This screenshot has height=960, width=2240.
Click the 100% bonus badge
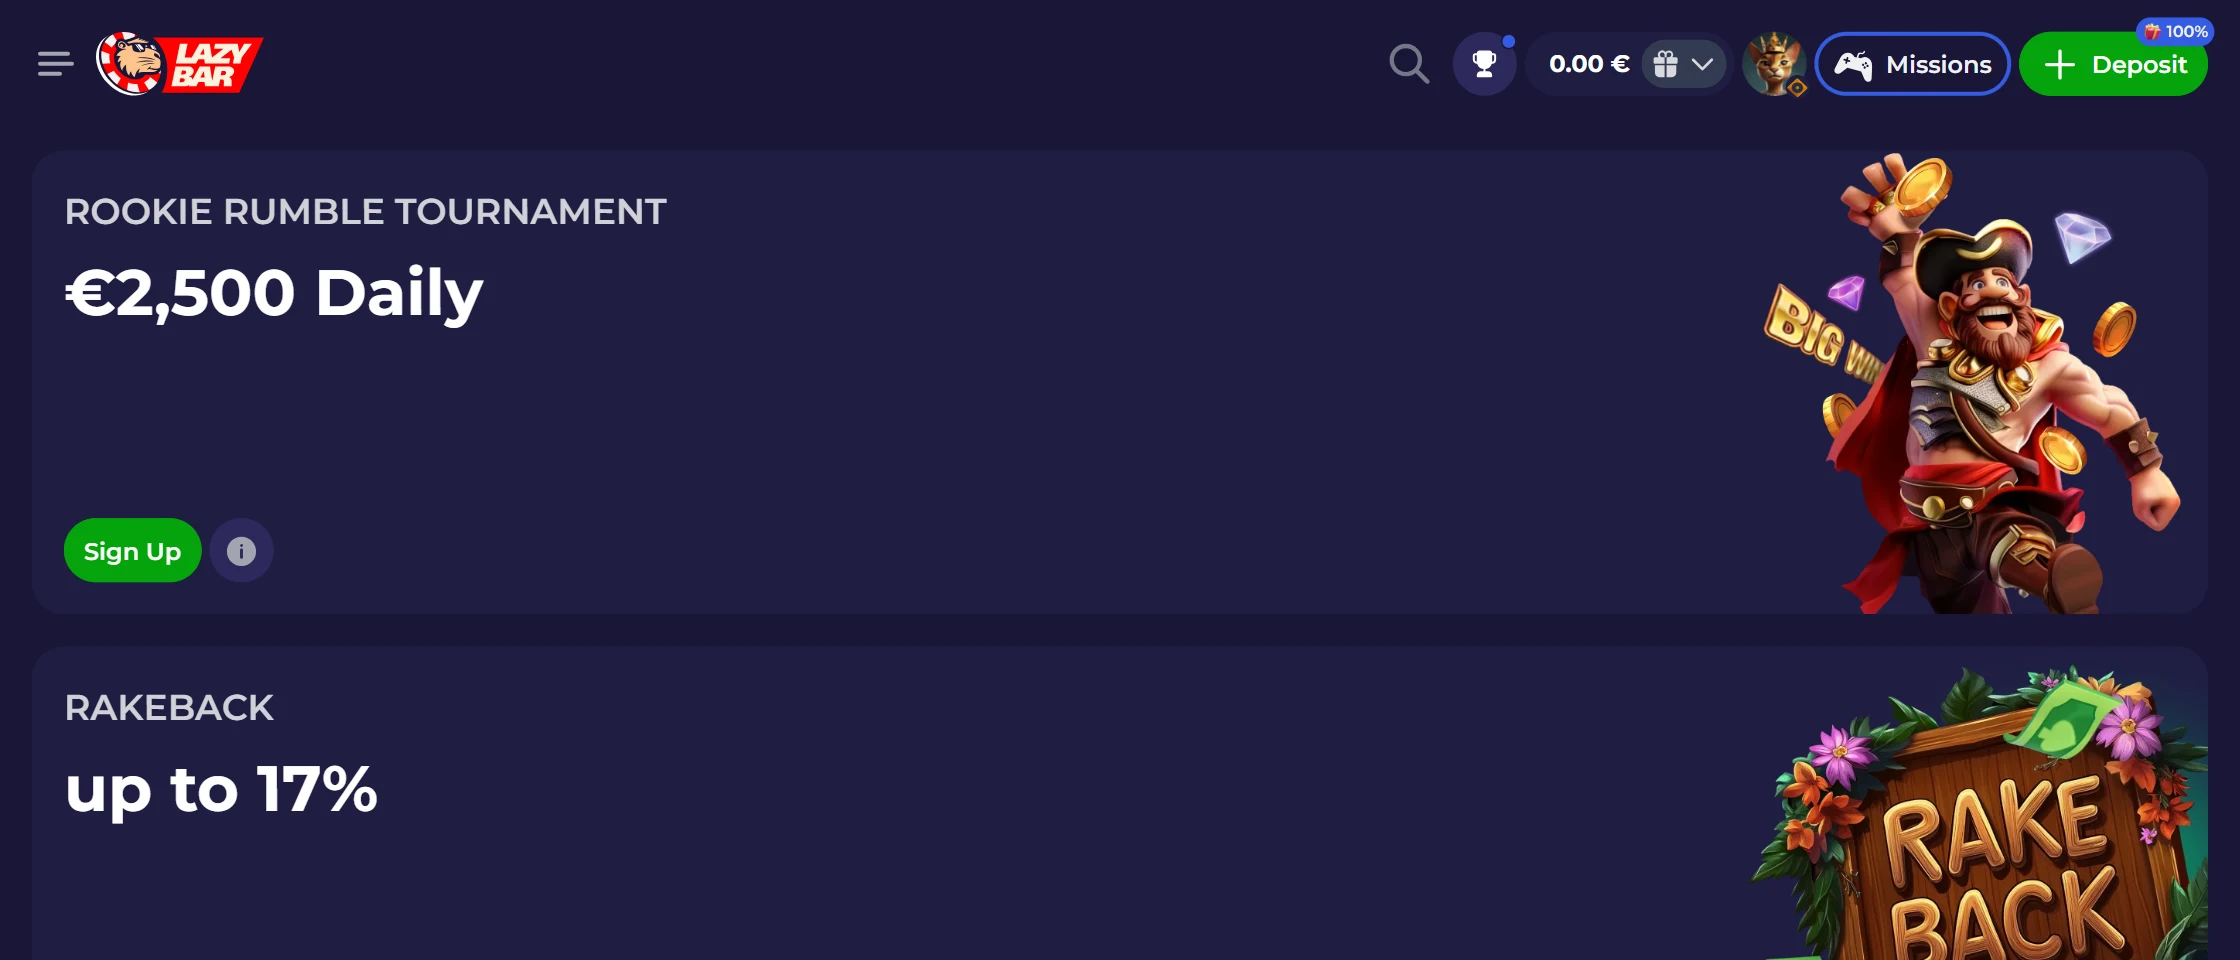(2176, 32)
